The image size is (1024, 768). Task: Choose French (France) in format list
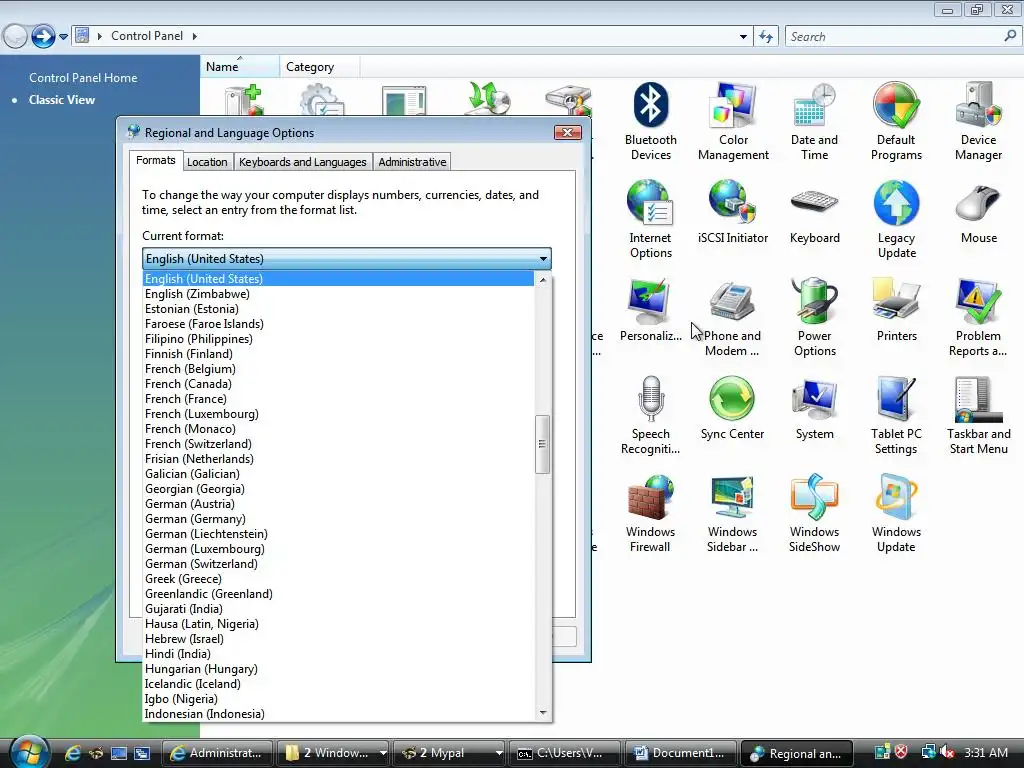339,399
